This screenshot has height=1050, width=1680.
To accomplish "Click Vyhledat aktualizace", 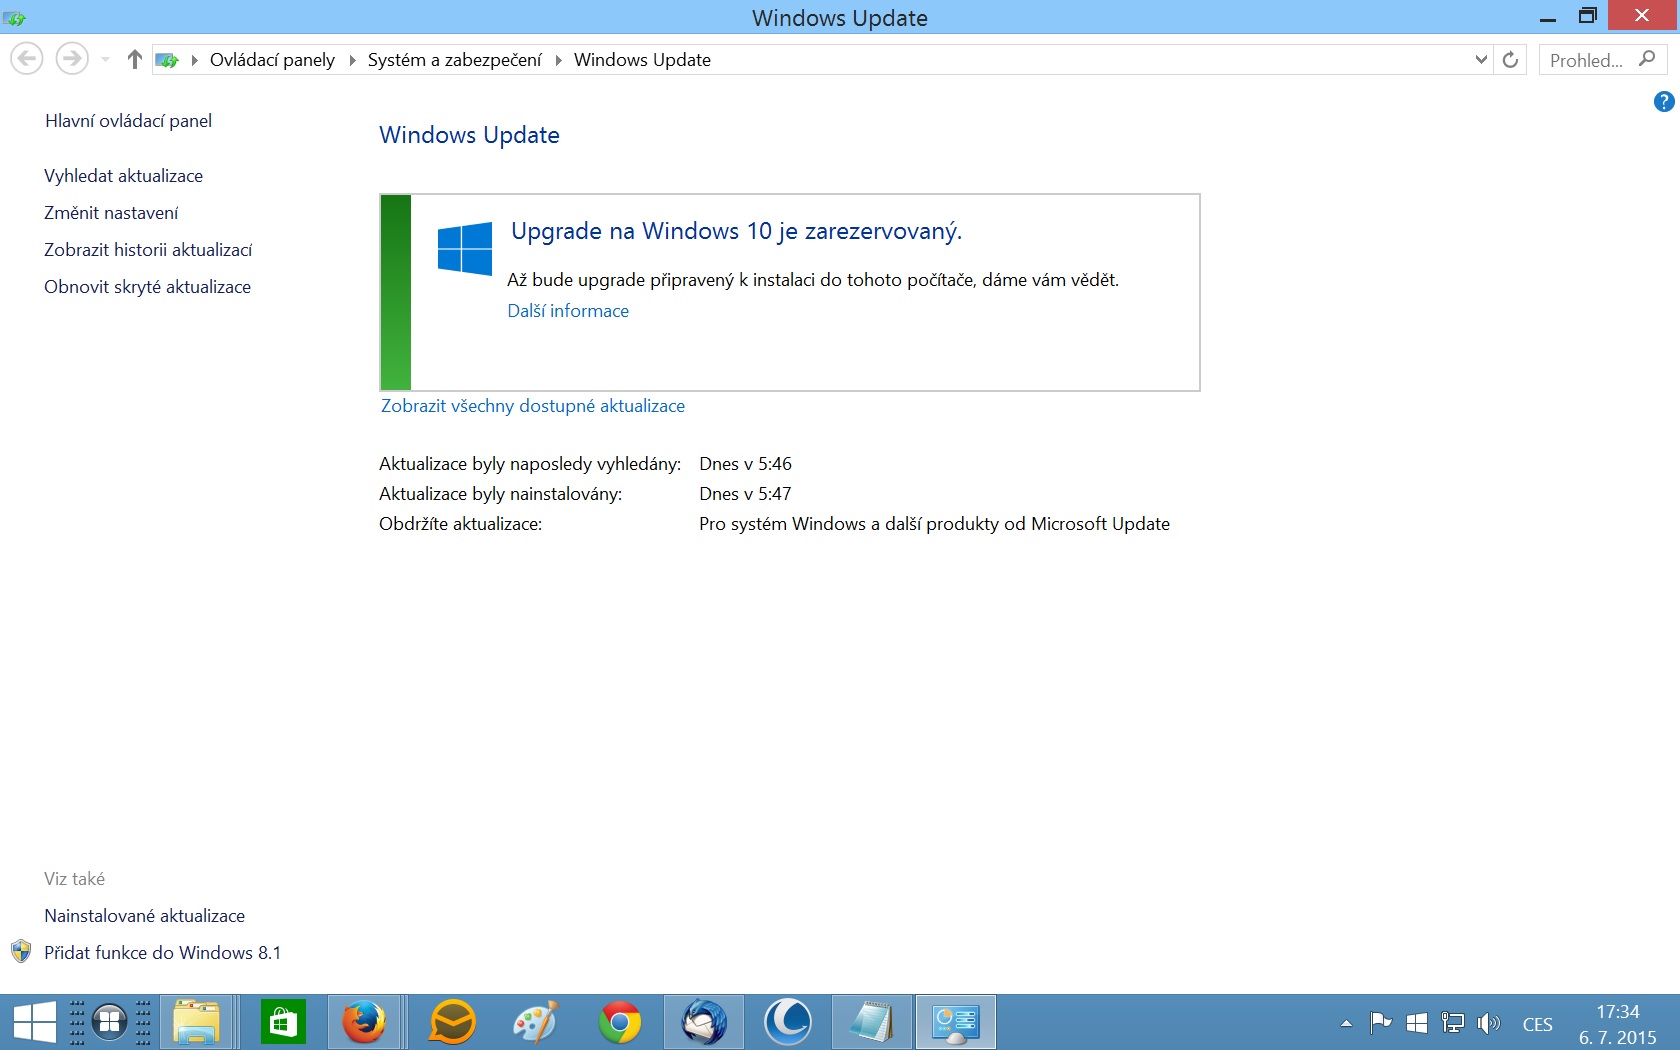I will pyautogui.click(x=123, y=176).
